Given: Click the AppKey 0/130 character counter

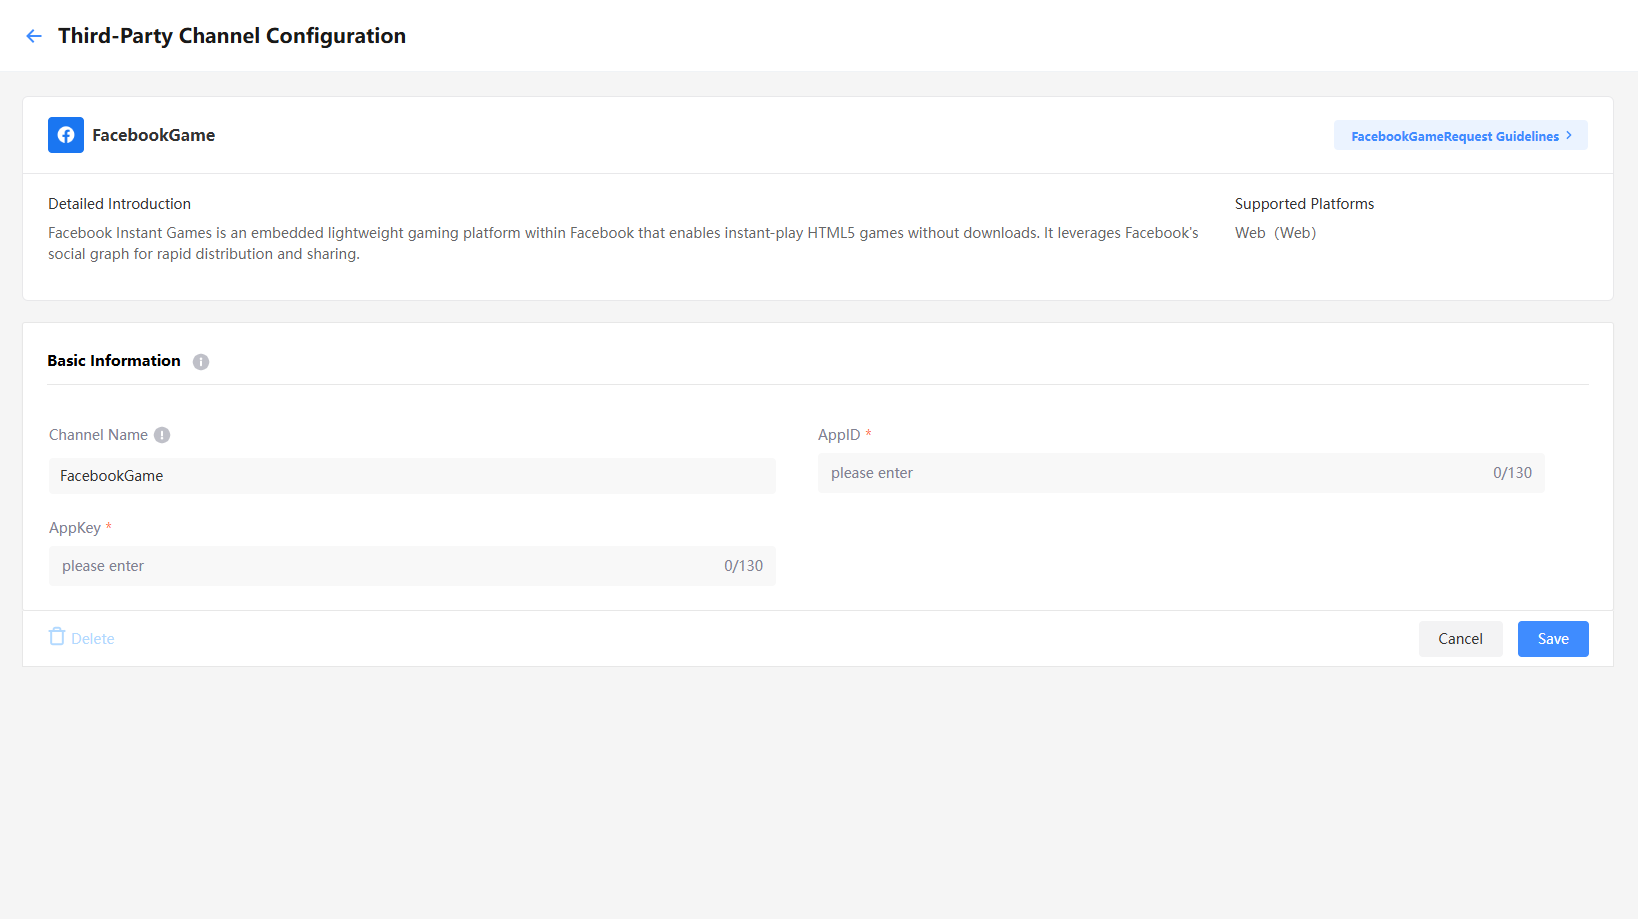Looking at the screenshot, I should 743,566.
